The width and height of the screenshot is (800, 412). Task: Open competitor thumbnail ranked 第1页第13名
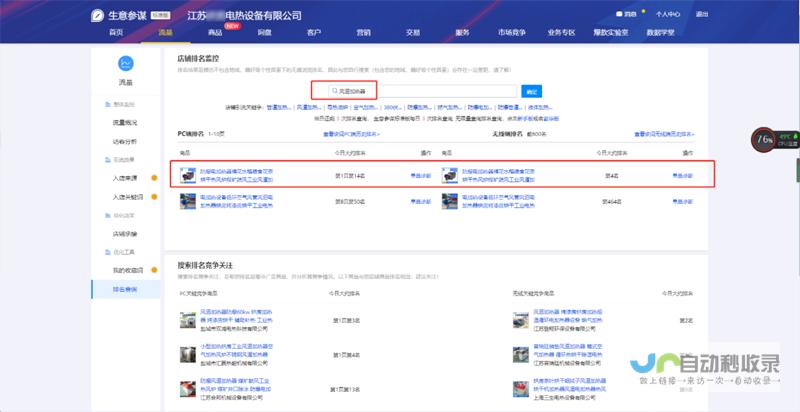[188, 389]
